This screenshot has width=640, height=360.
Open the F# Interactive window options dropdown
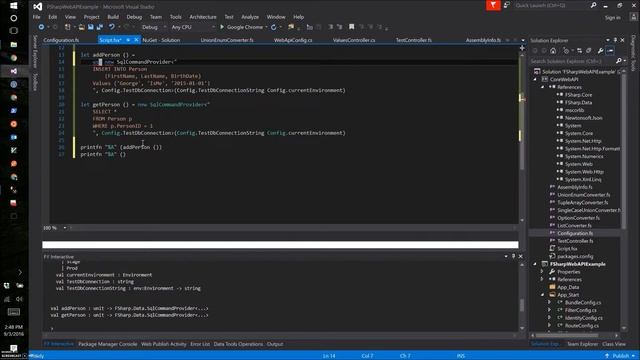[506, 256]
